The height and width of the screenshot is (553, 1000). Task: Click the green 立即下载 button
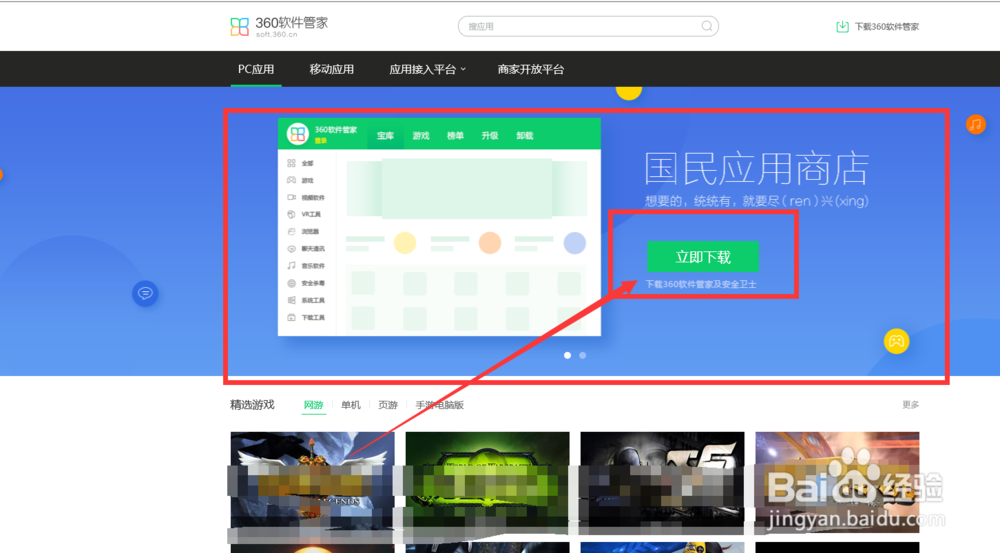[703, 256]
